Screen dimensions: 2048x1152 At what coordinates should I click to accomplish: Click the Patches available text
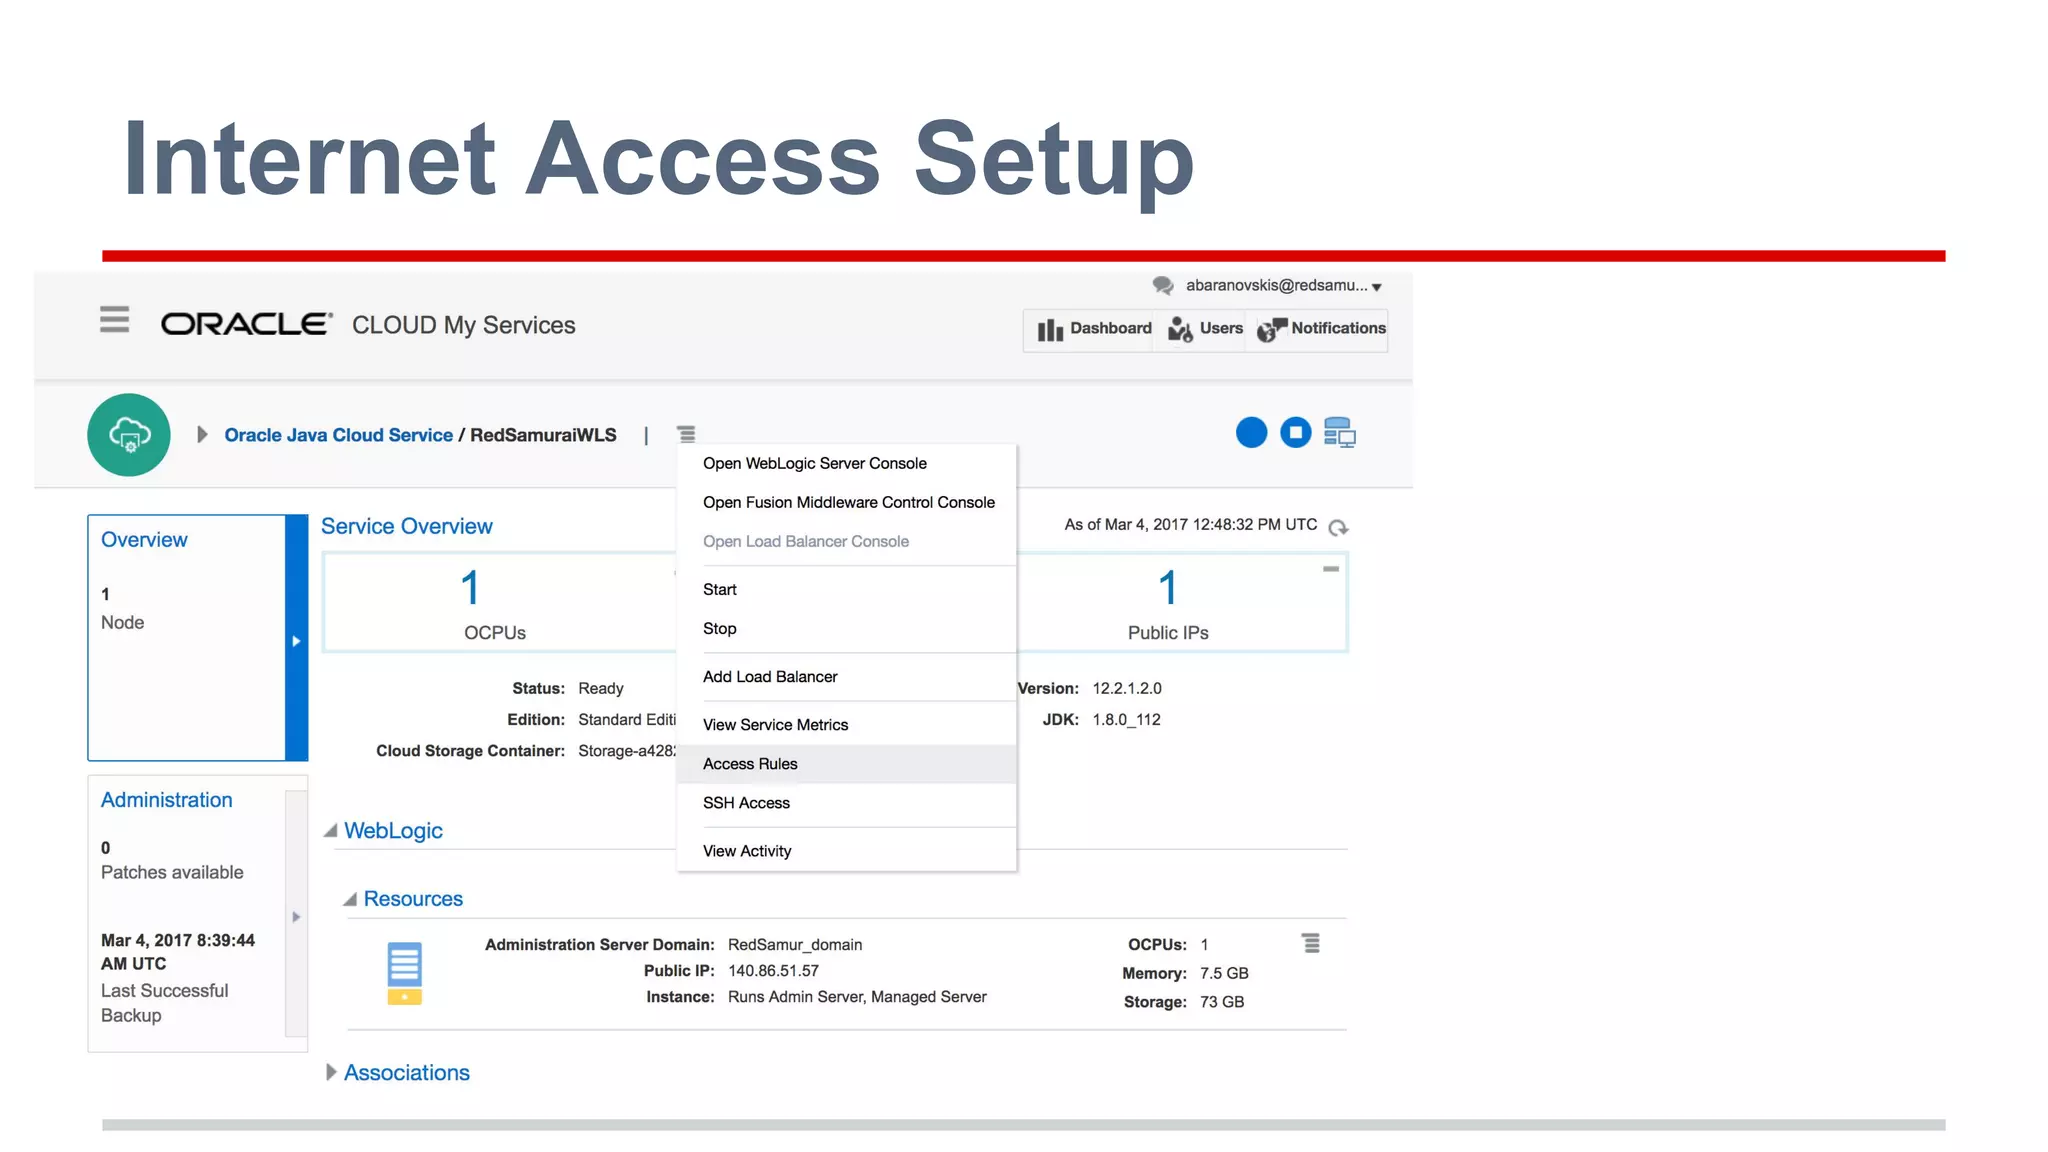172,872
